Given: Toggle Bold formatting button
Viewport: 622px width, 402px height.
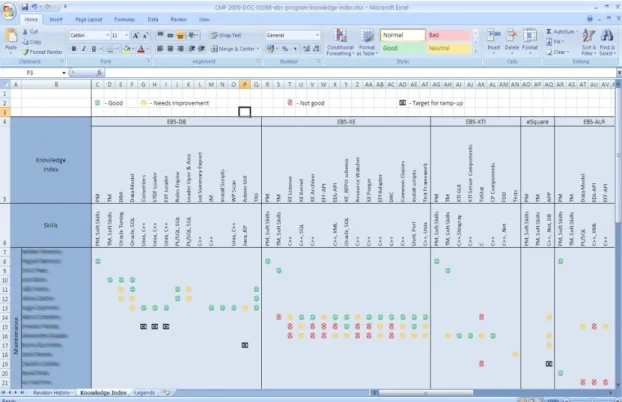Looking at the screenshot, I should [x=74, y=49].
